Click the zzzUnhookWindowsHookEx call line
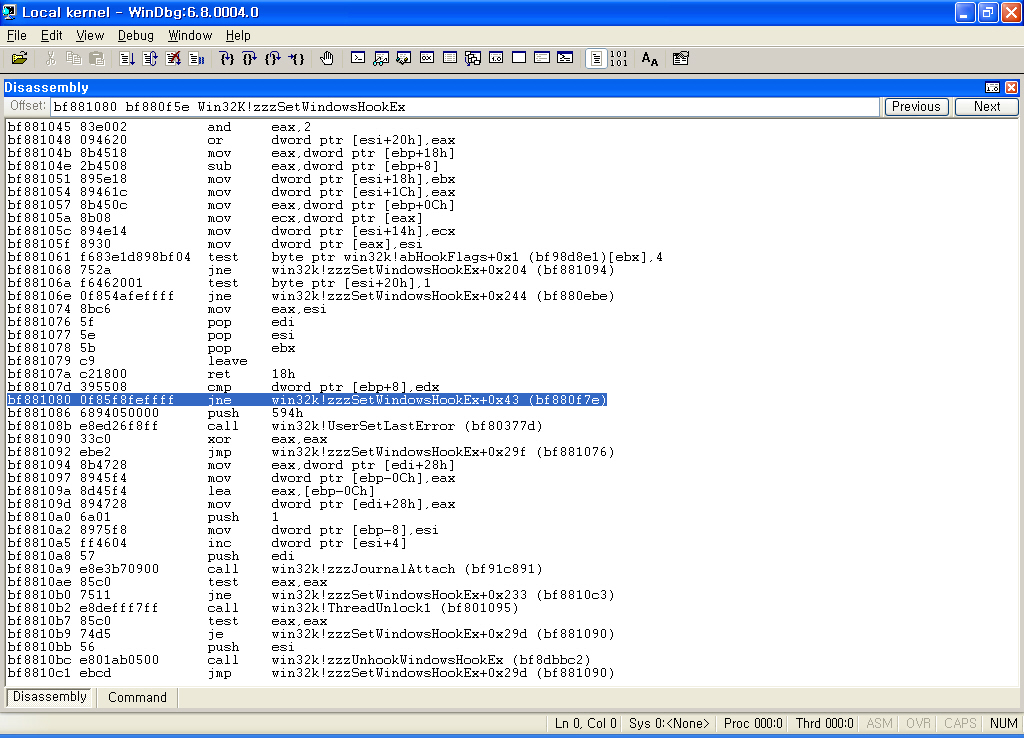This screenshot has width=1024, height=738. coord(299,660)
